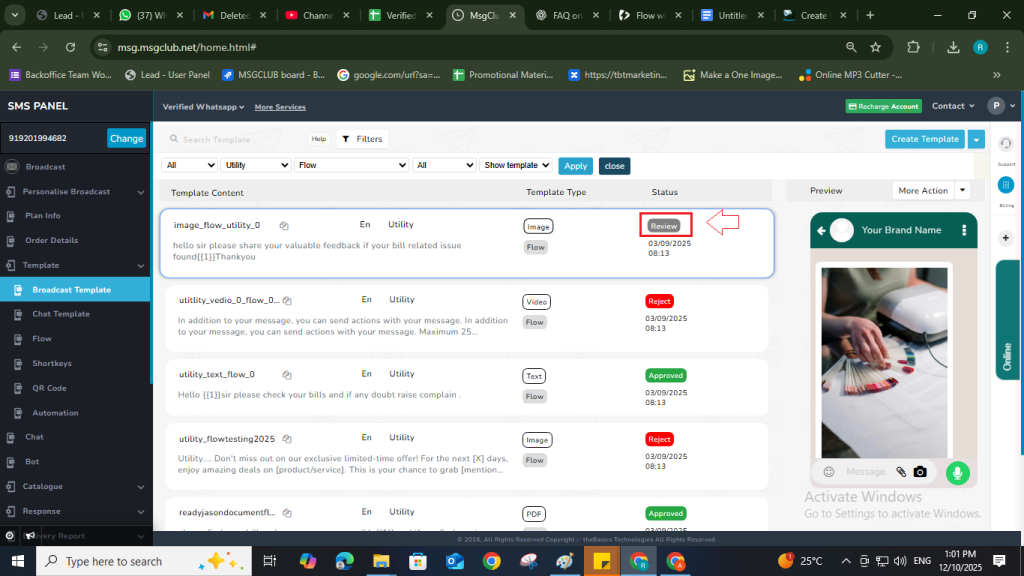Open Chat Template in the sidebar
Screen dimensions: 1024x576
click(x=60, y=314)
